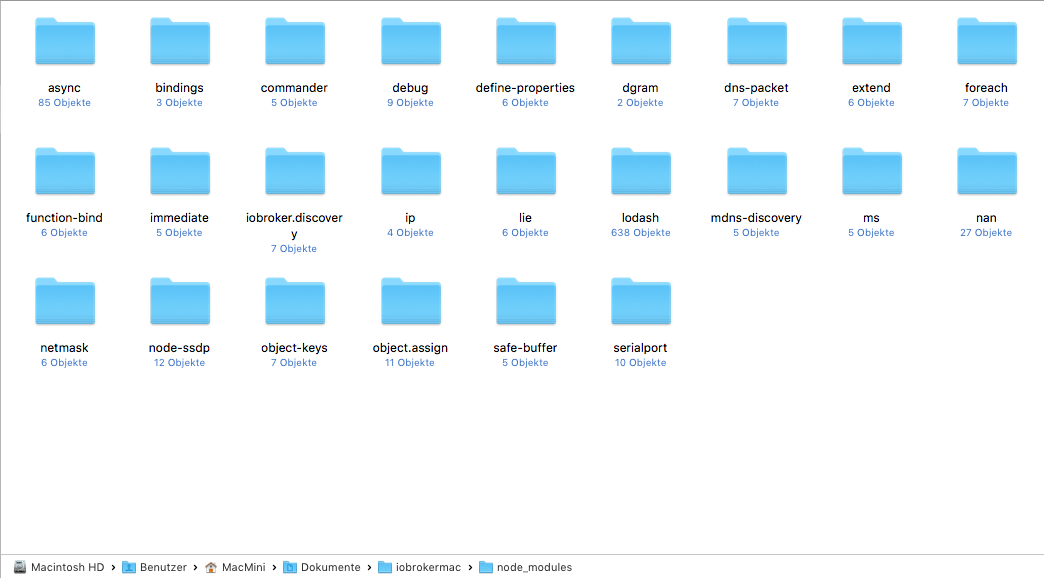Pick the foreach folder icon
1044x578 pixels.
tap(987, 41)
